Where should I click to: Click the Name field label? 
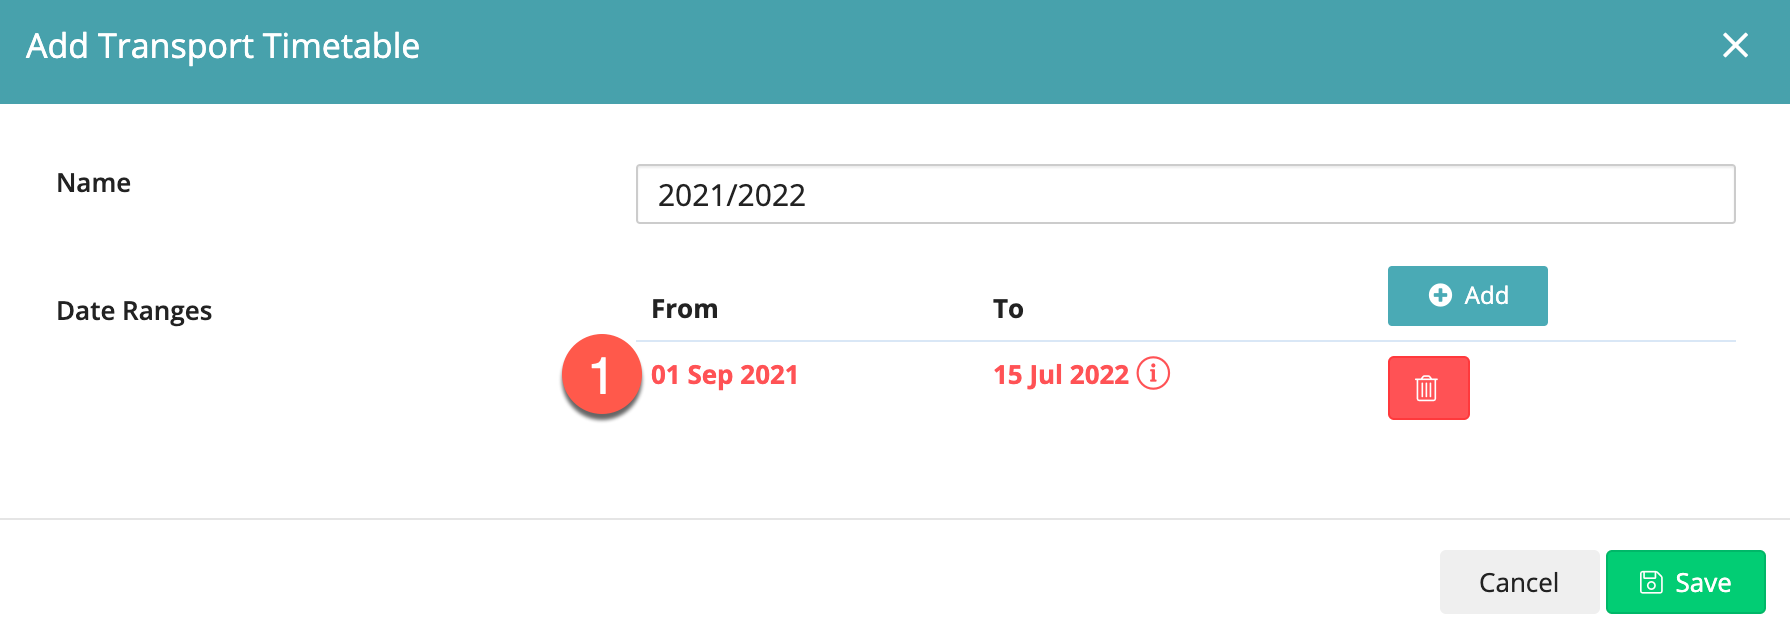click(x=93, y=183)
